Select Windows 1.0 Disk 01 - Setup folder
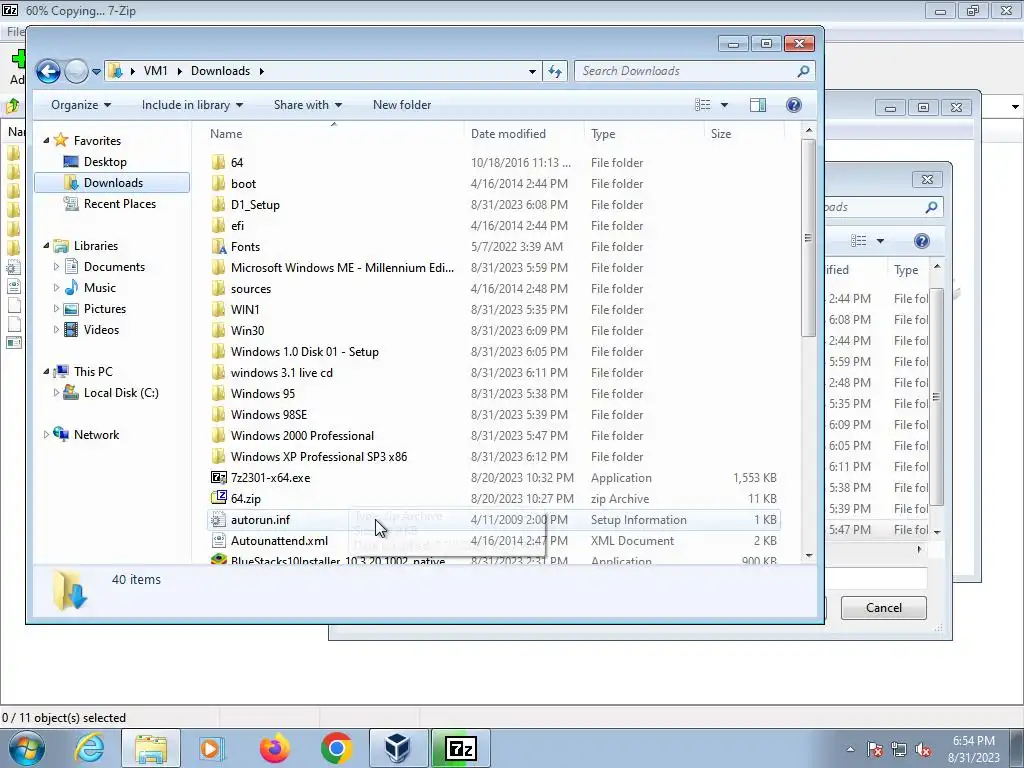The height and width of the screenshot is (768, 1024). [304, 351]
